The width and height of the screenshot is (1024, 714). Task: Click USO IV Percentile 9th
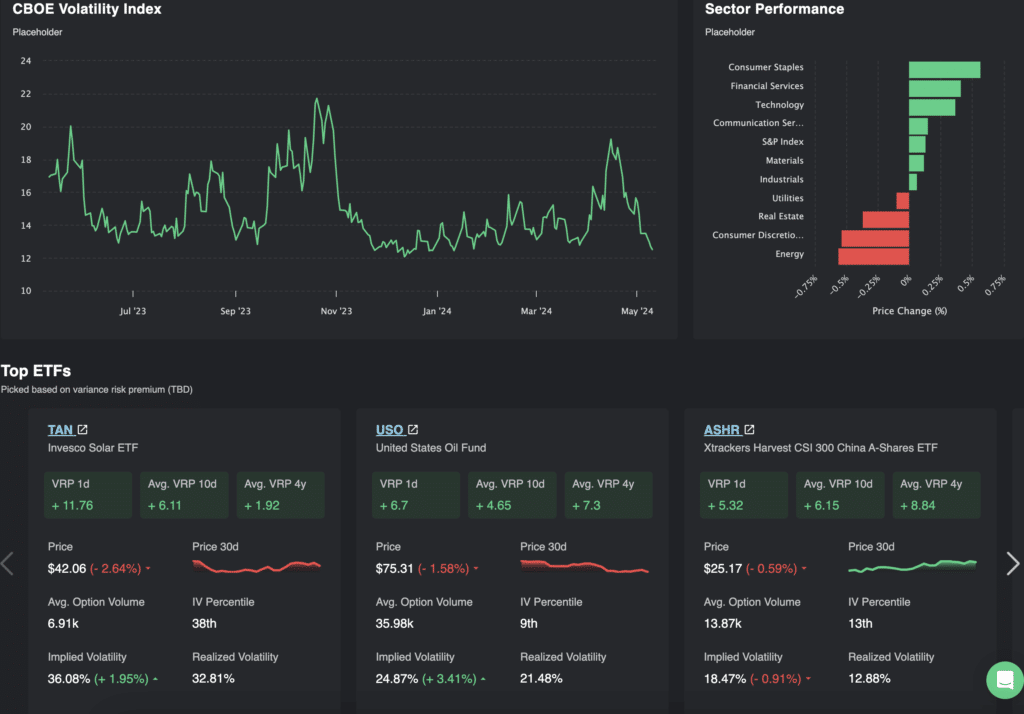[528, 623]
